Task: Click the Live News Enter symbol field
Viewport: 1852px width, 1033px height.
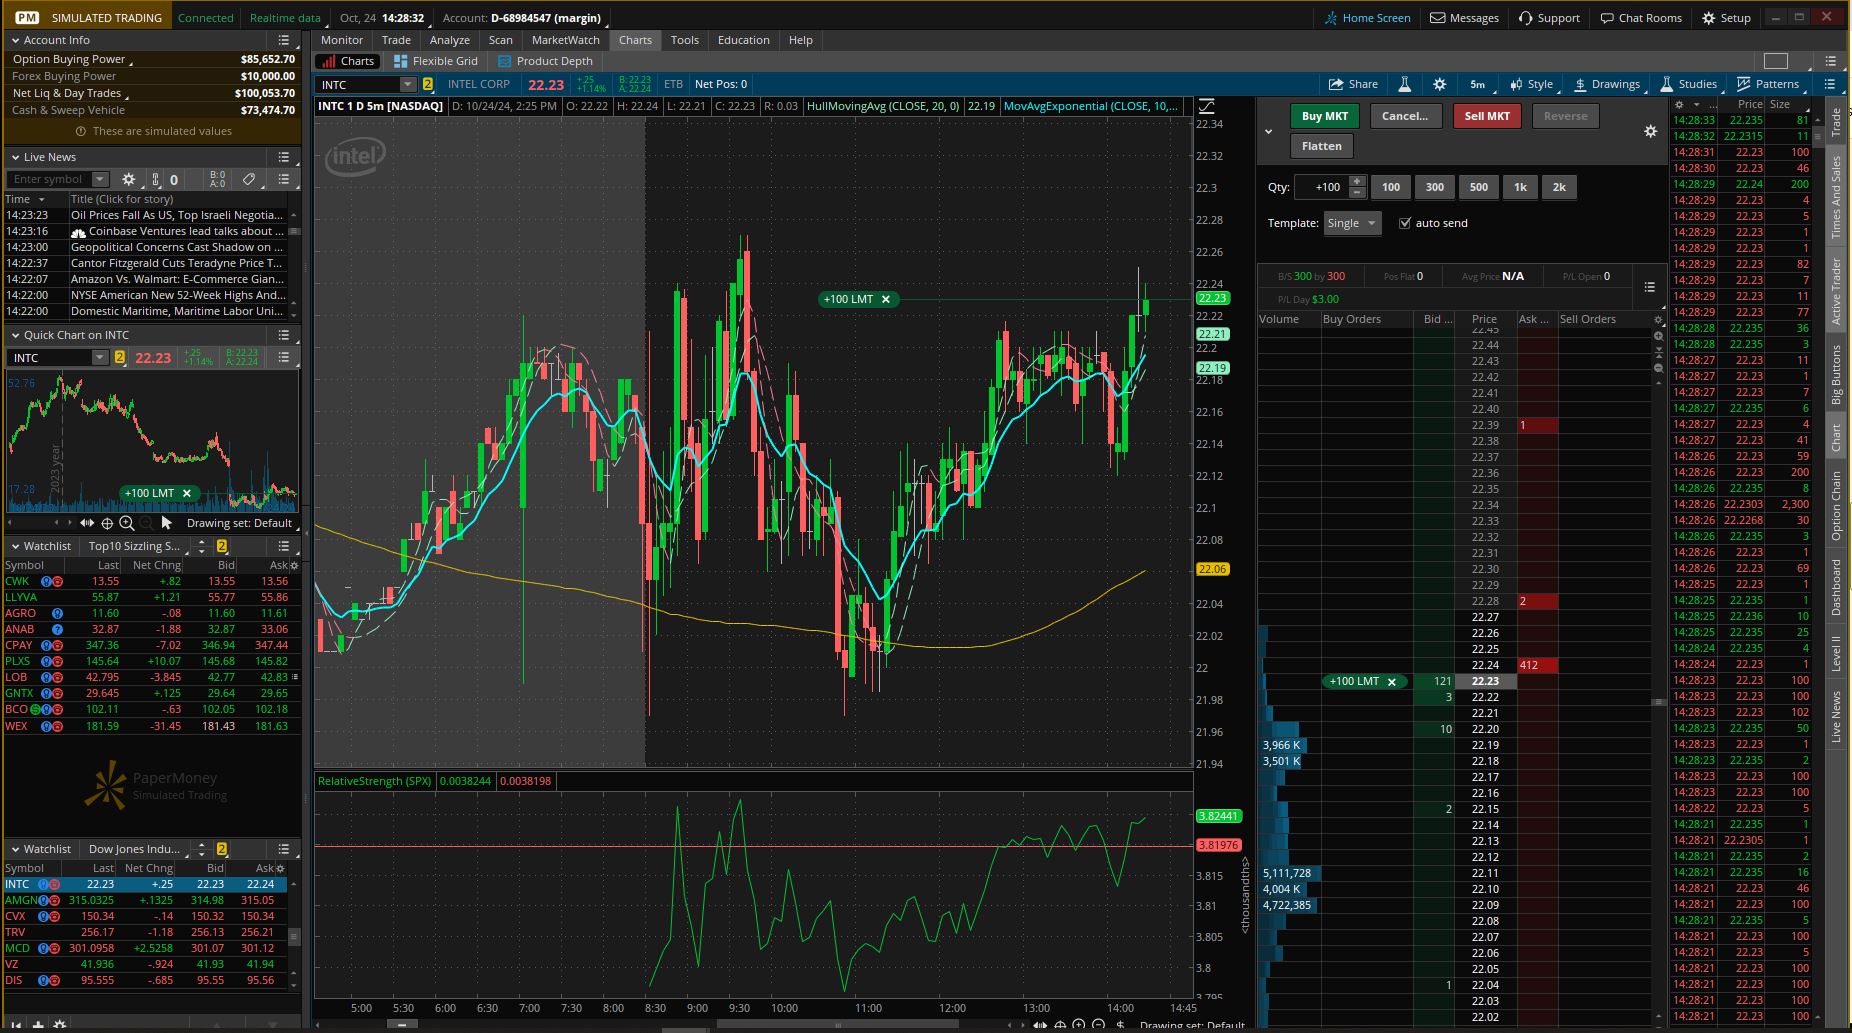Action: click(50, 179)
